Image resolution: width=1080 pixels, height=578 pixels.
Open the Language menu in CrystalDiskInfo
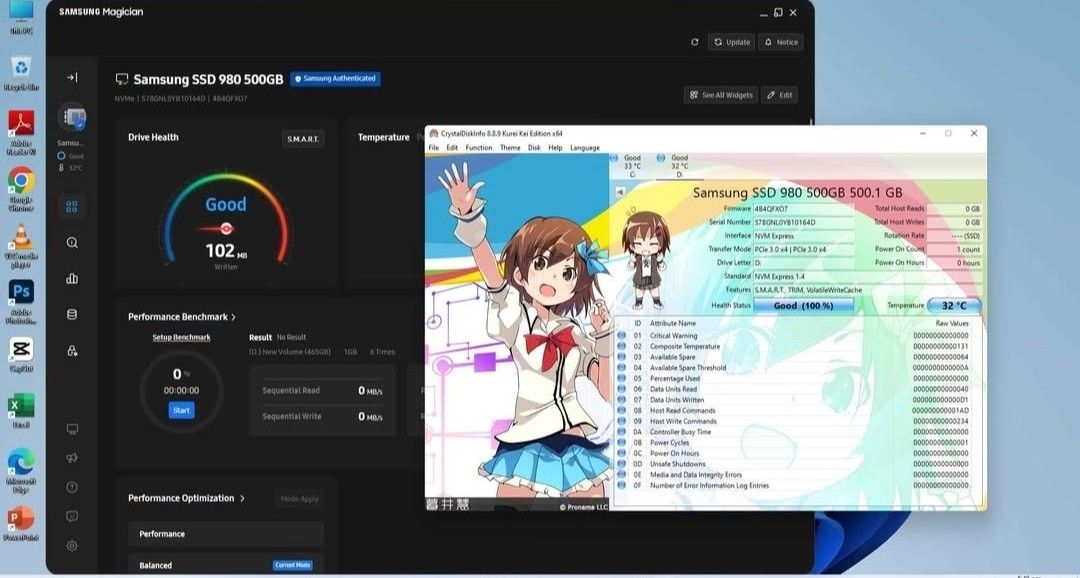(585, 147)
